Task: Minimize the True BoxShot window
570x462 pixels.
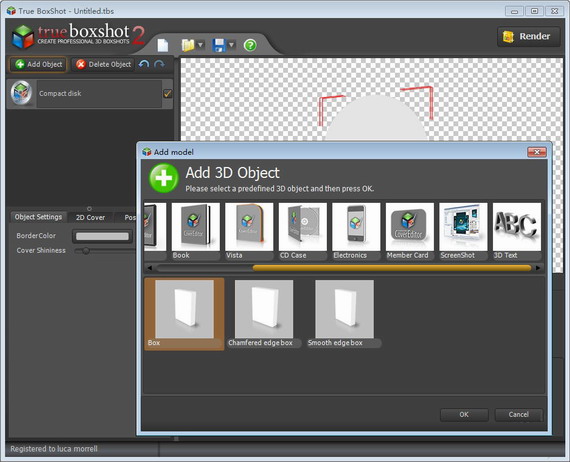Action: 514,11
